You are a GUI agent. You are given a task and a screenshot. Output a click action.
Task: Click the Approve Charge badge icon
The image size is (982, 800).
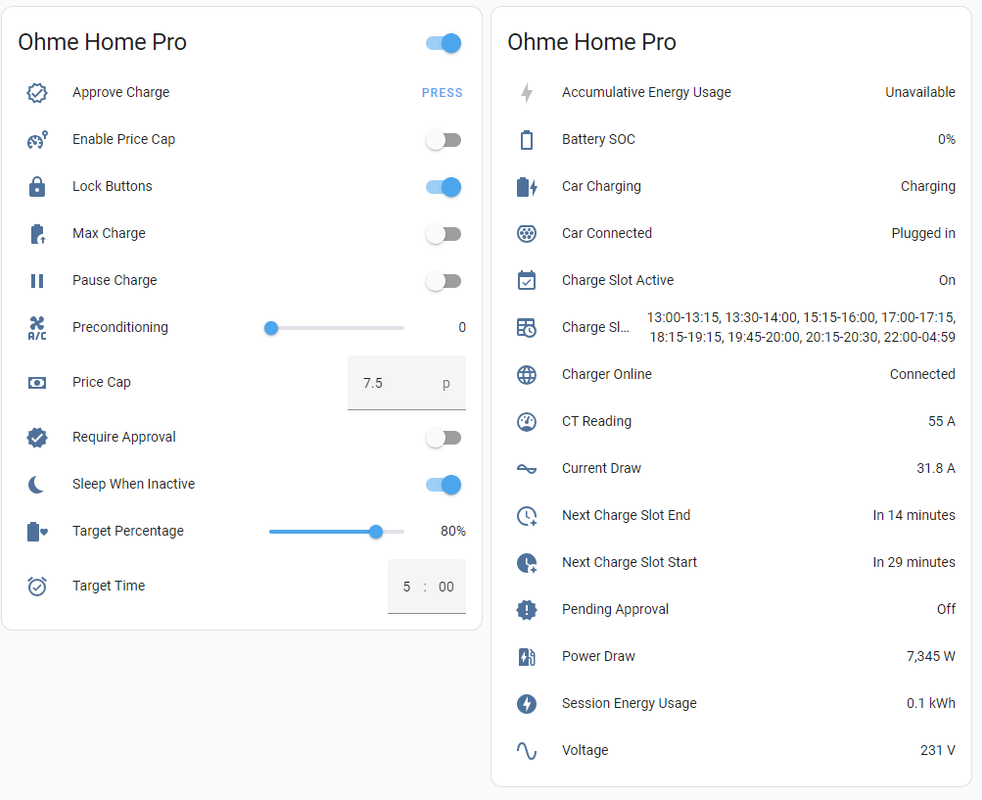coord(37,93)
